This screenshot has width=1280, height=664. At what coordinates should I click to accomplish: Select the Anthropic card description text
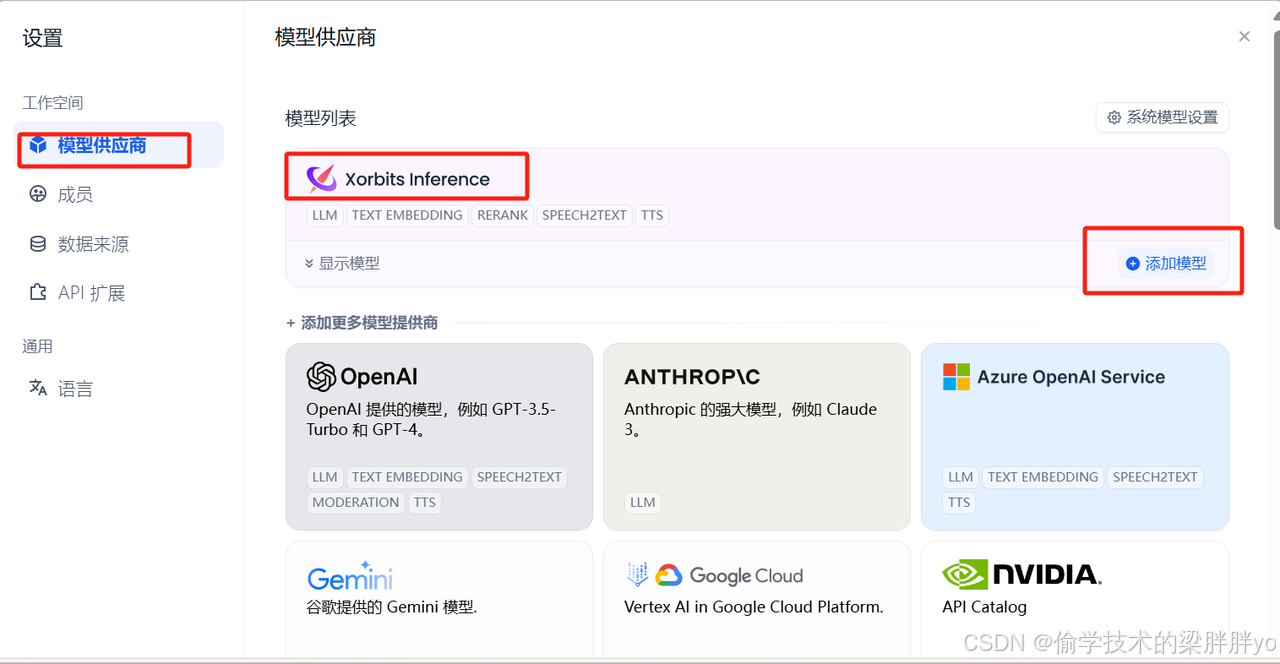750,419
